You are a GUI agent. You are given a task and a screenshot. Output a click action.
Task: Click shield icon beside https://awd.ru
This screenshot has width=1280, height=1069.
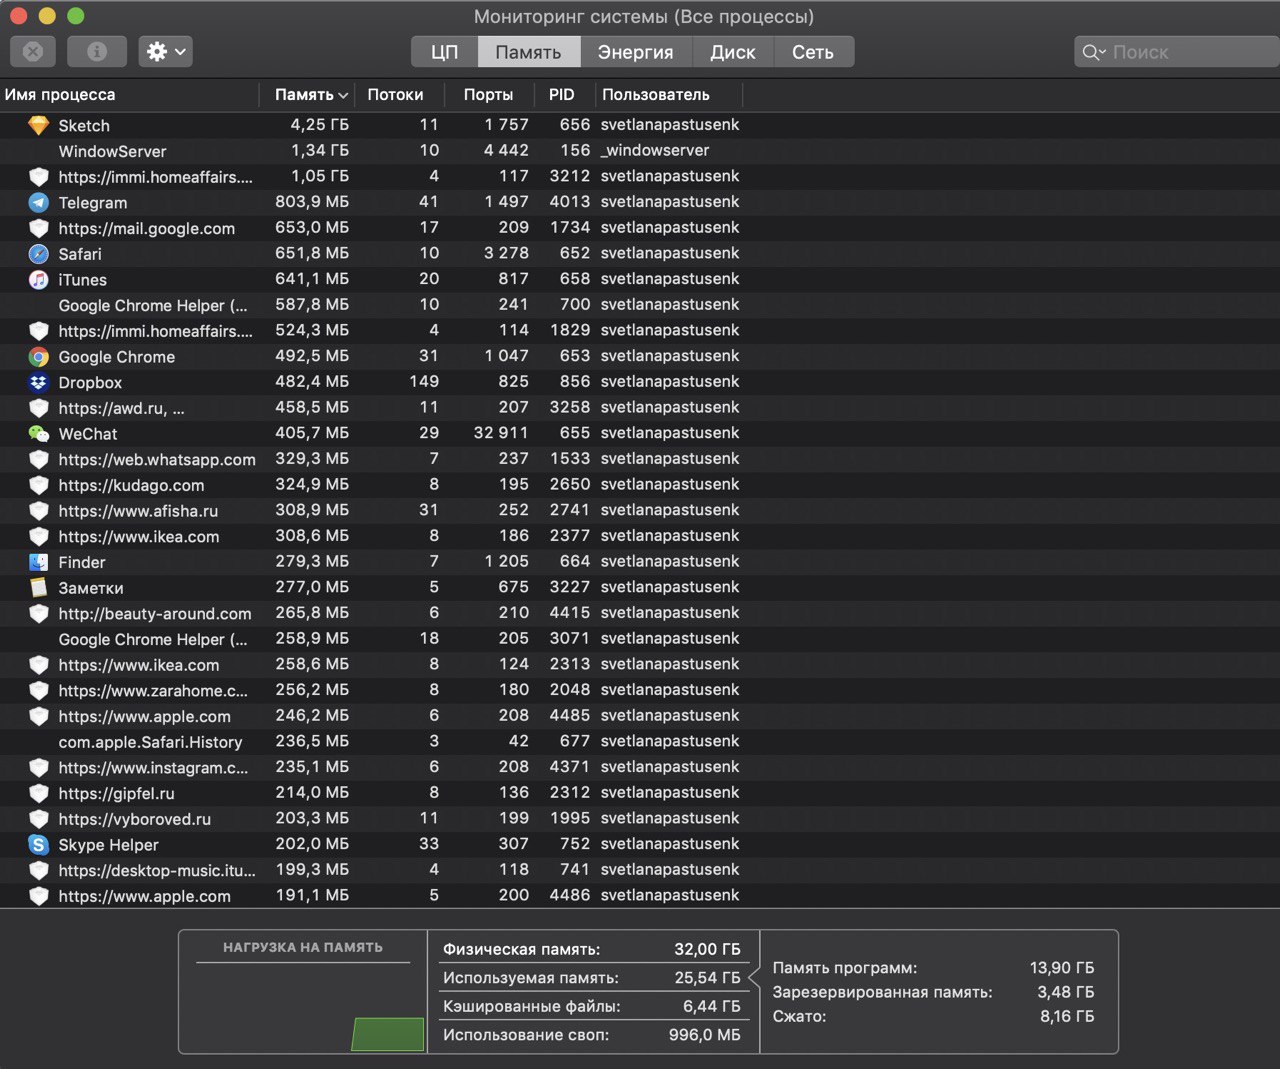coord(38,408)
